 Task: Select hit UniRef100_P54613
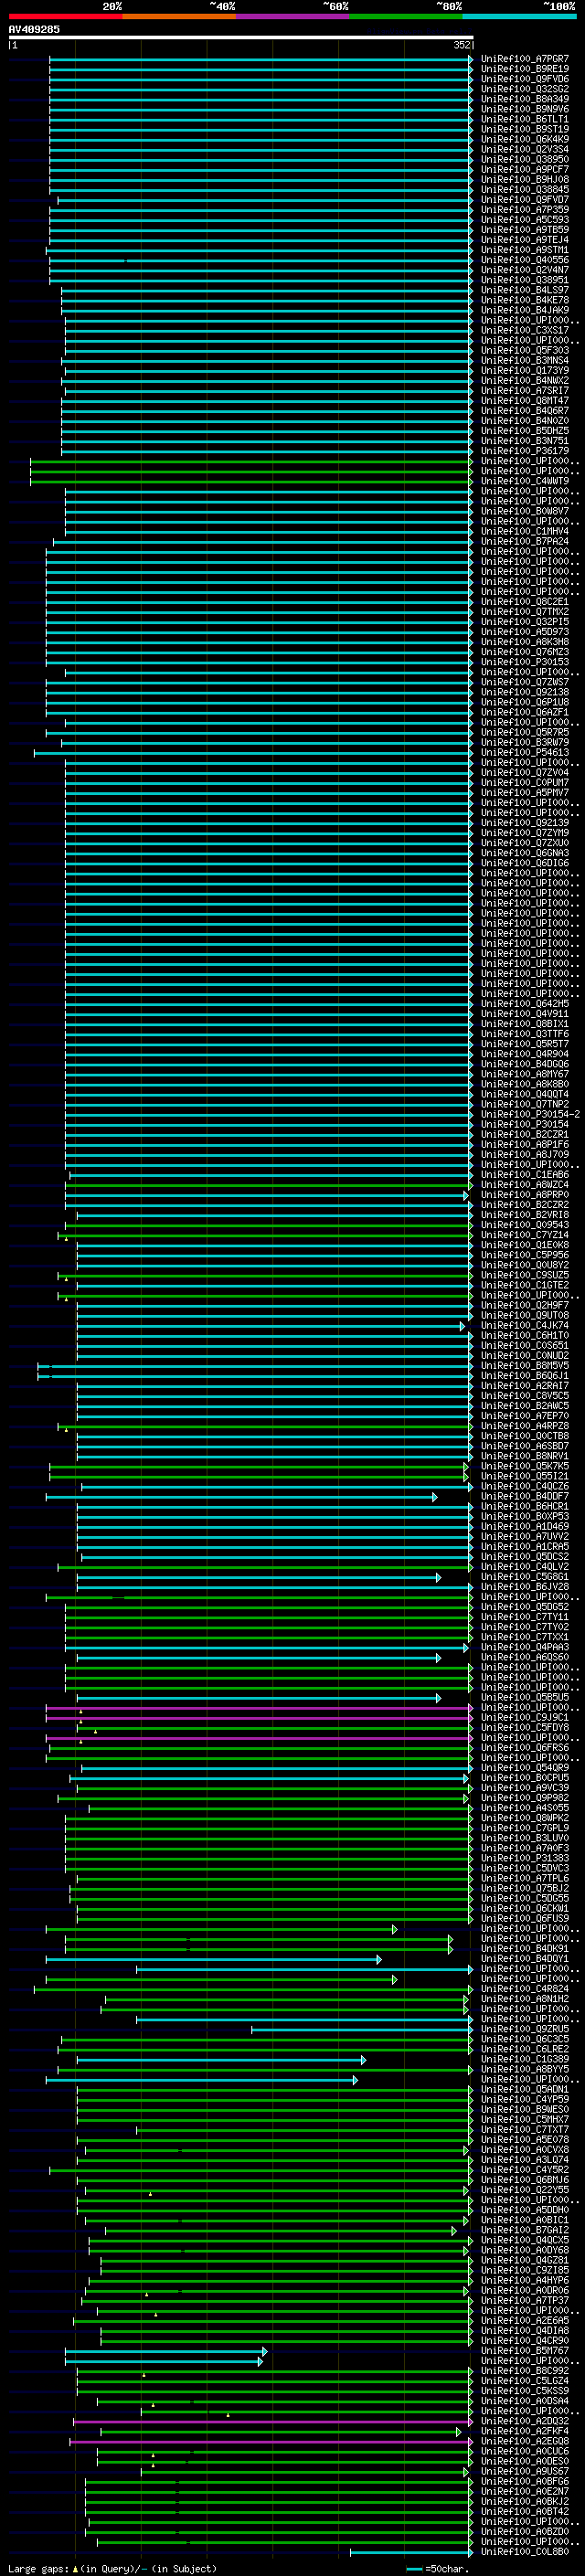point(525,752)
